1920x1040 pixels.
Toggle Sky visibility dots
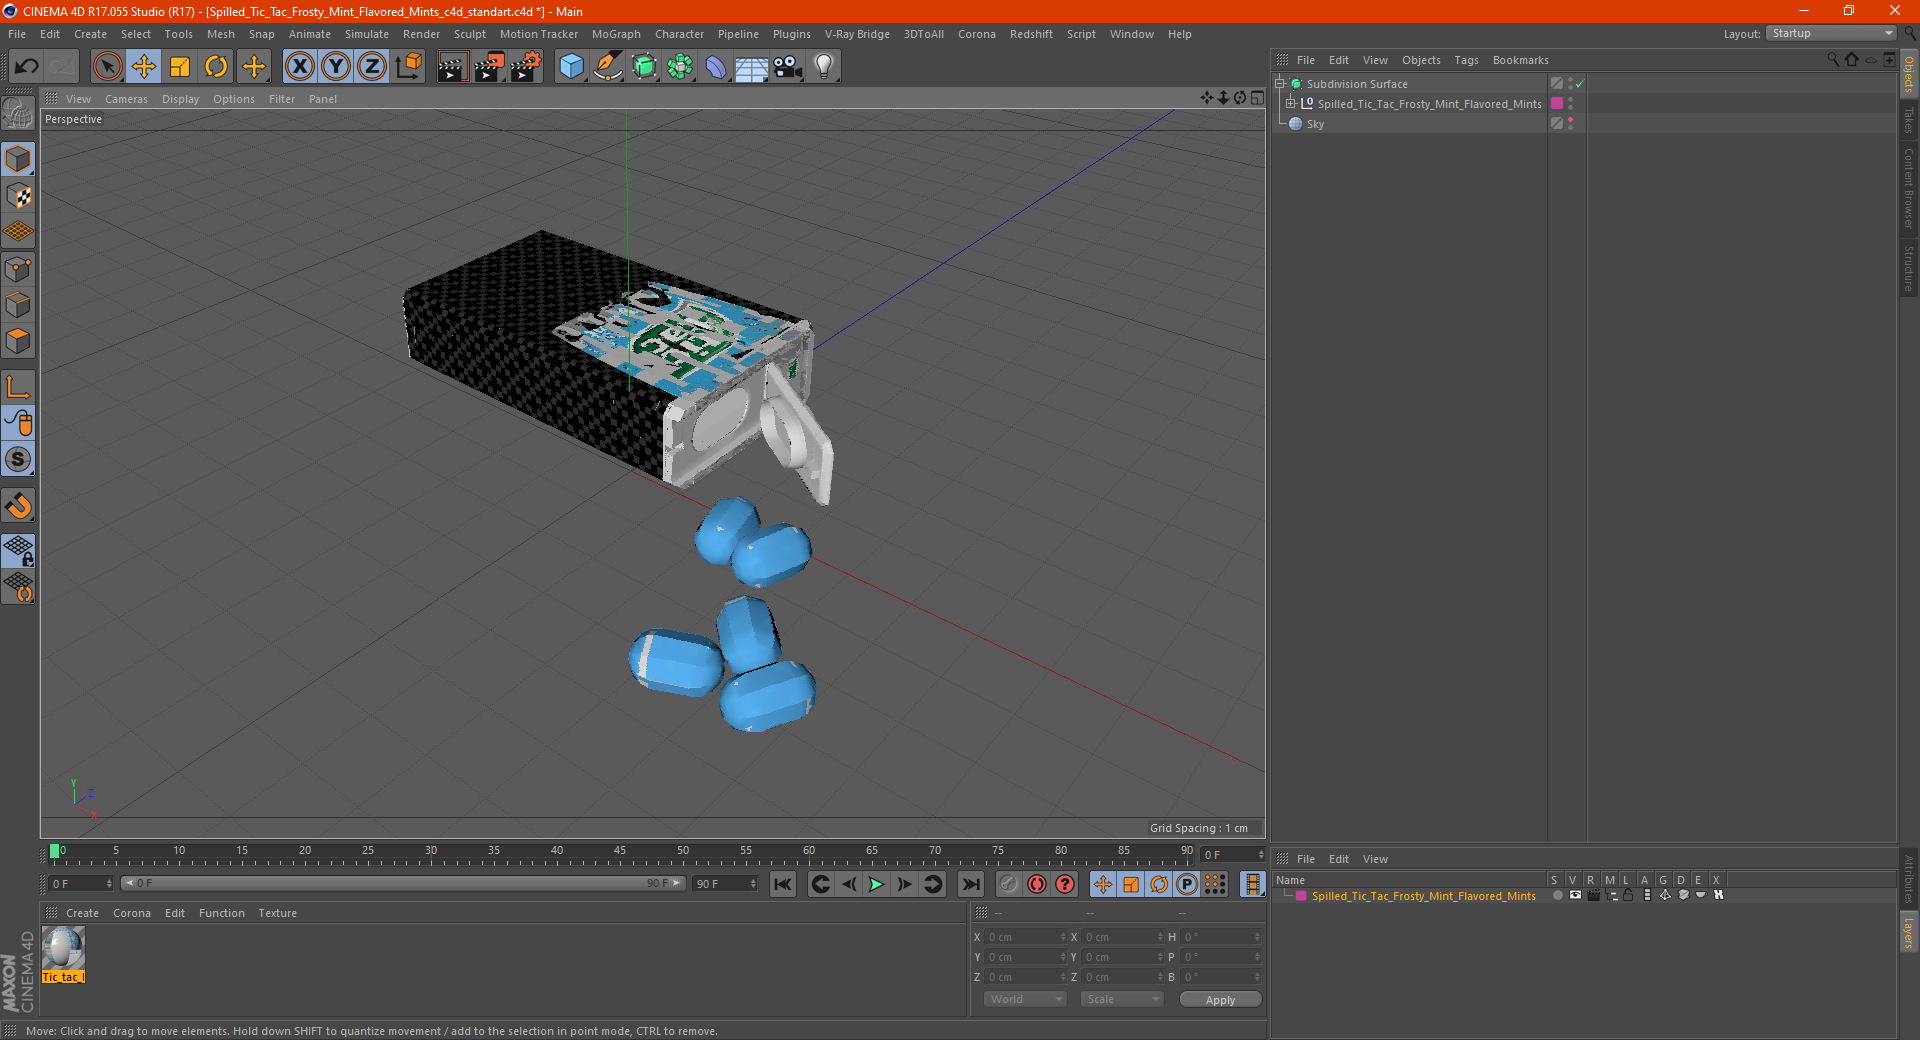click(1570, 124)
